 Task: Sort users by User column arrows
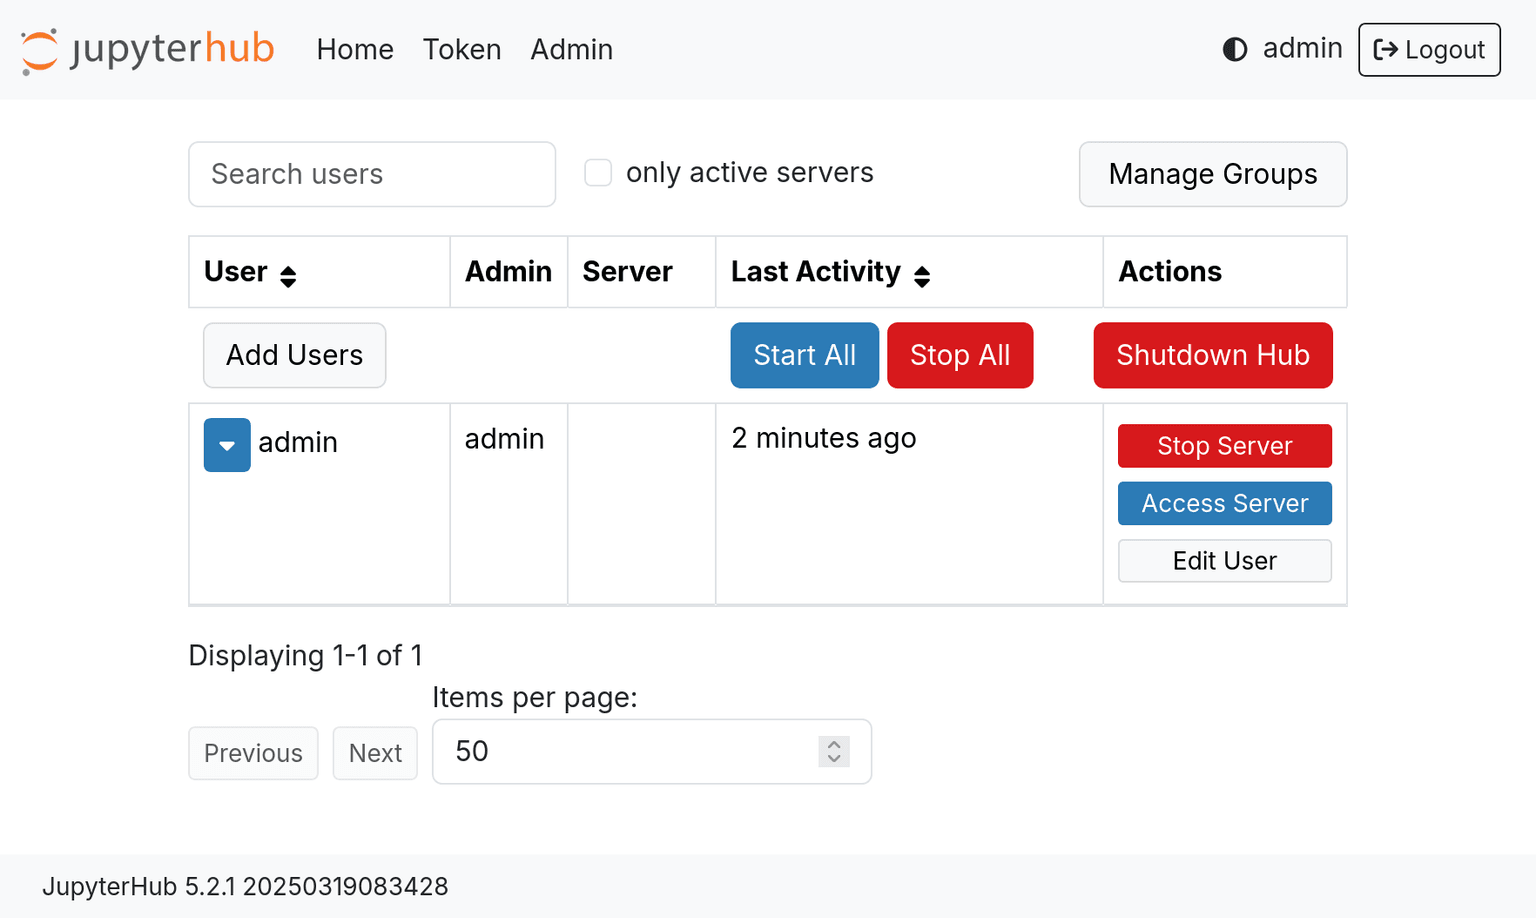pos(288,277)
